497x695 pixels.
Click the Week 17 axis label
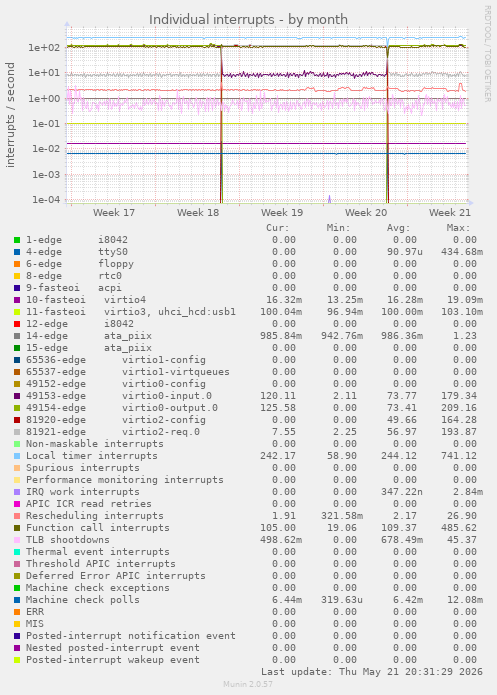(x=114, y=213)
